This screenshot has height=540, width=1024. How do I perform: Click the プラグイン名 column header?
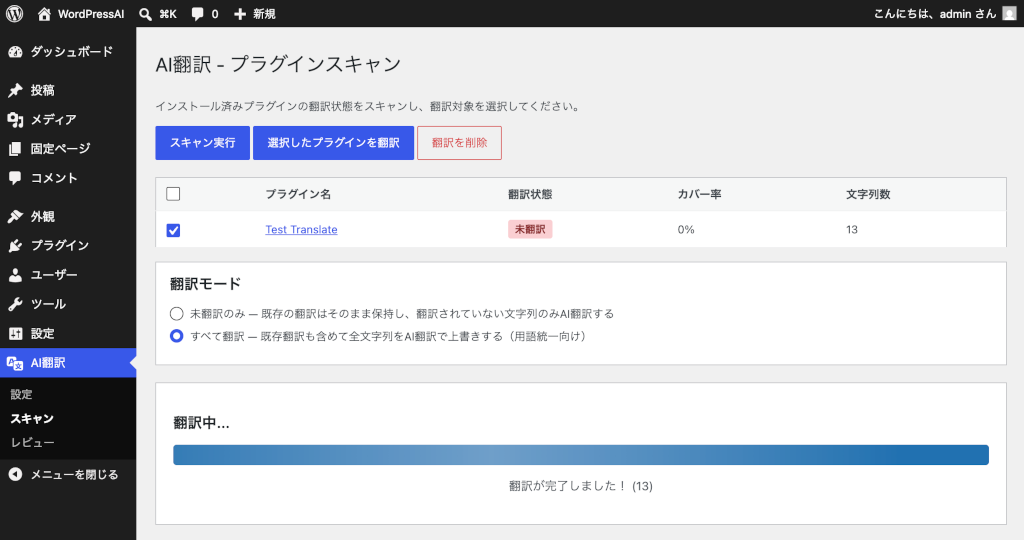click(x=298, y=194)
